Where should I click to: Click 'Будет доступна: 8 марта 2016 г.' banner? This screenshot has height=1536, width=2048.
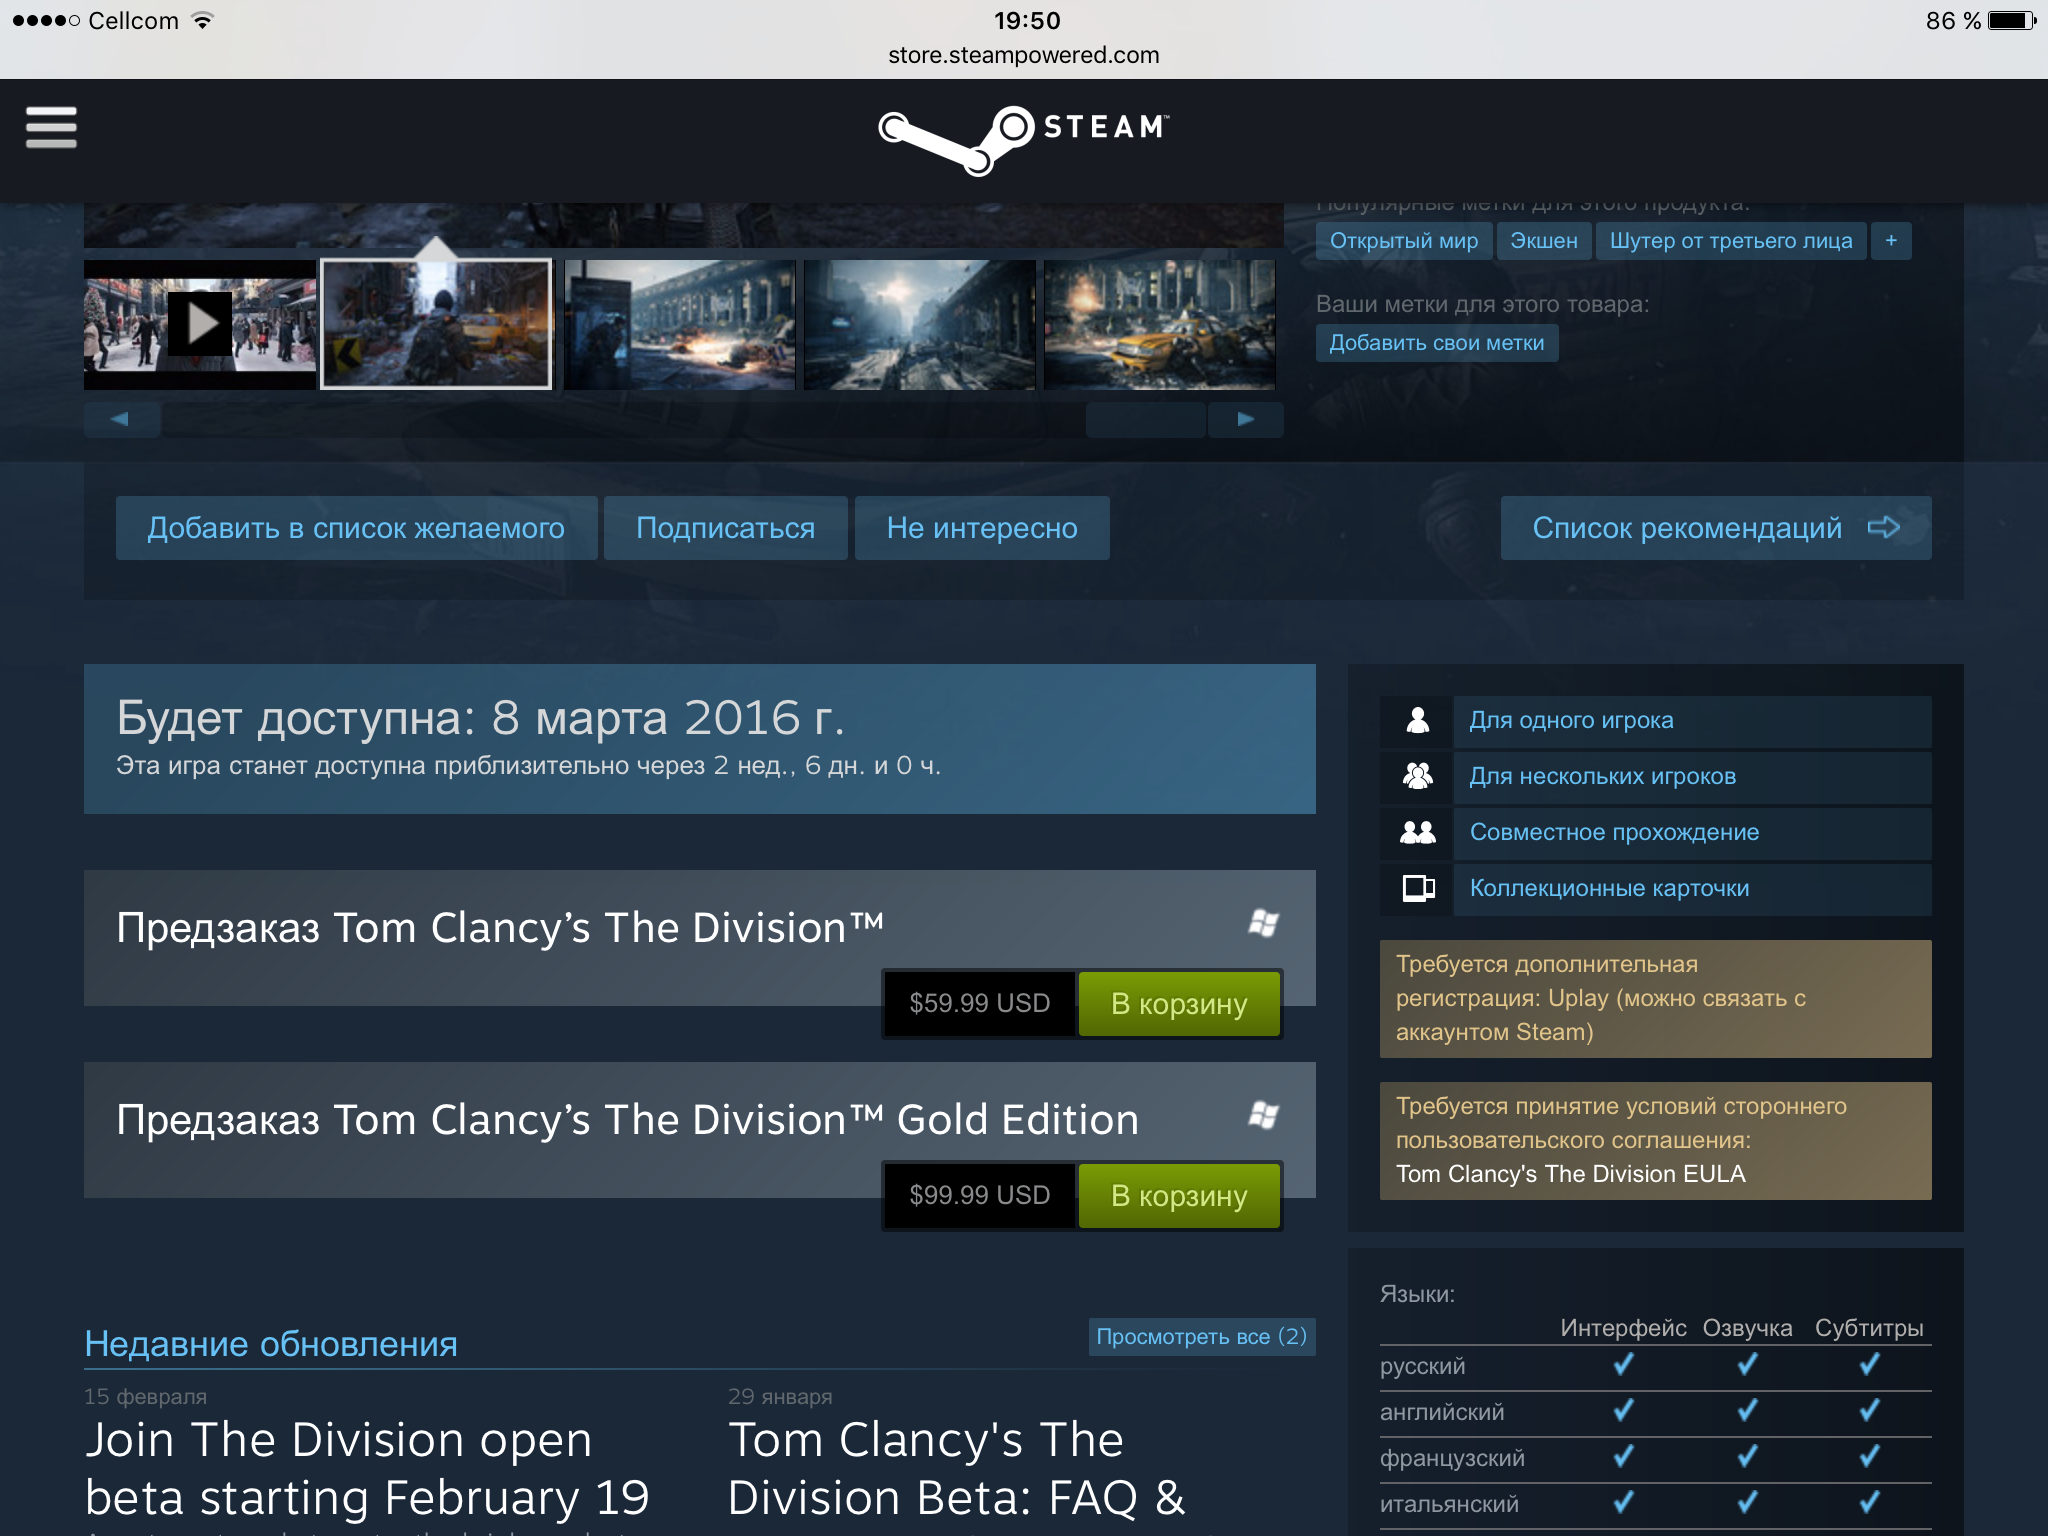point(700,739)
